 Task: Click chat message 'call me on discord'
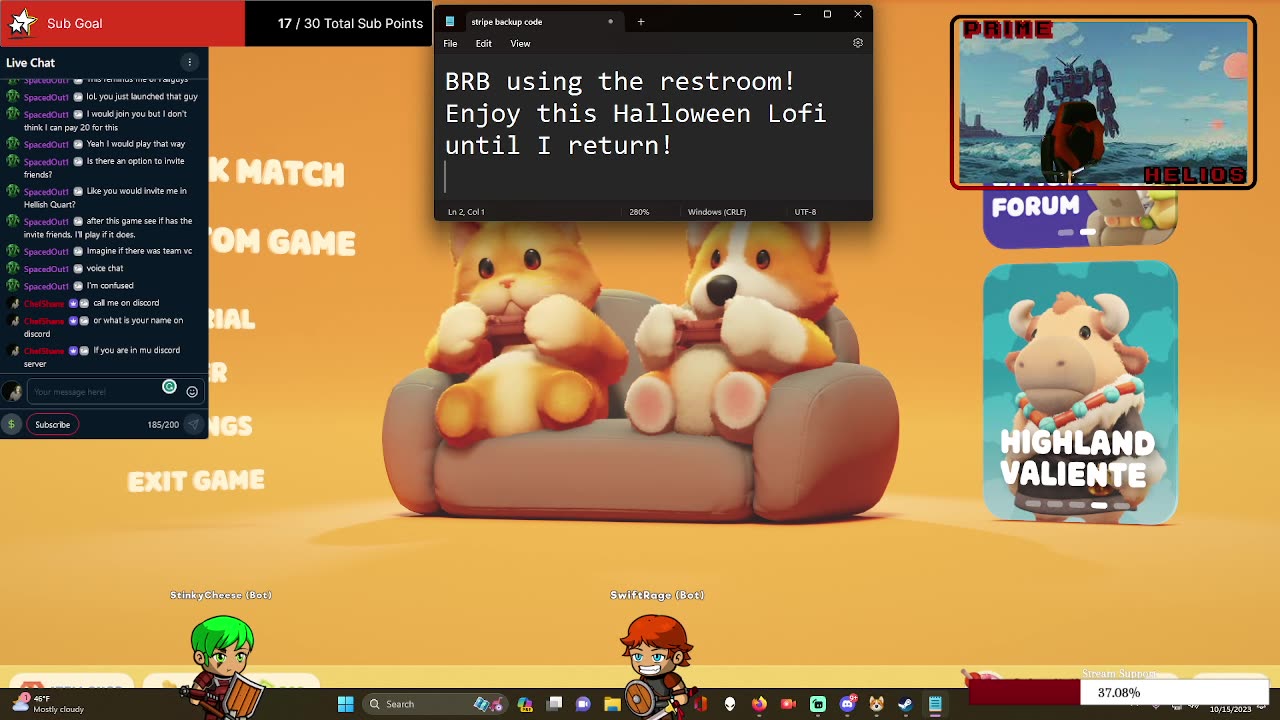(x=126, y=303)
